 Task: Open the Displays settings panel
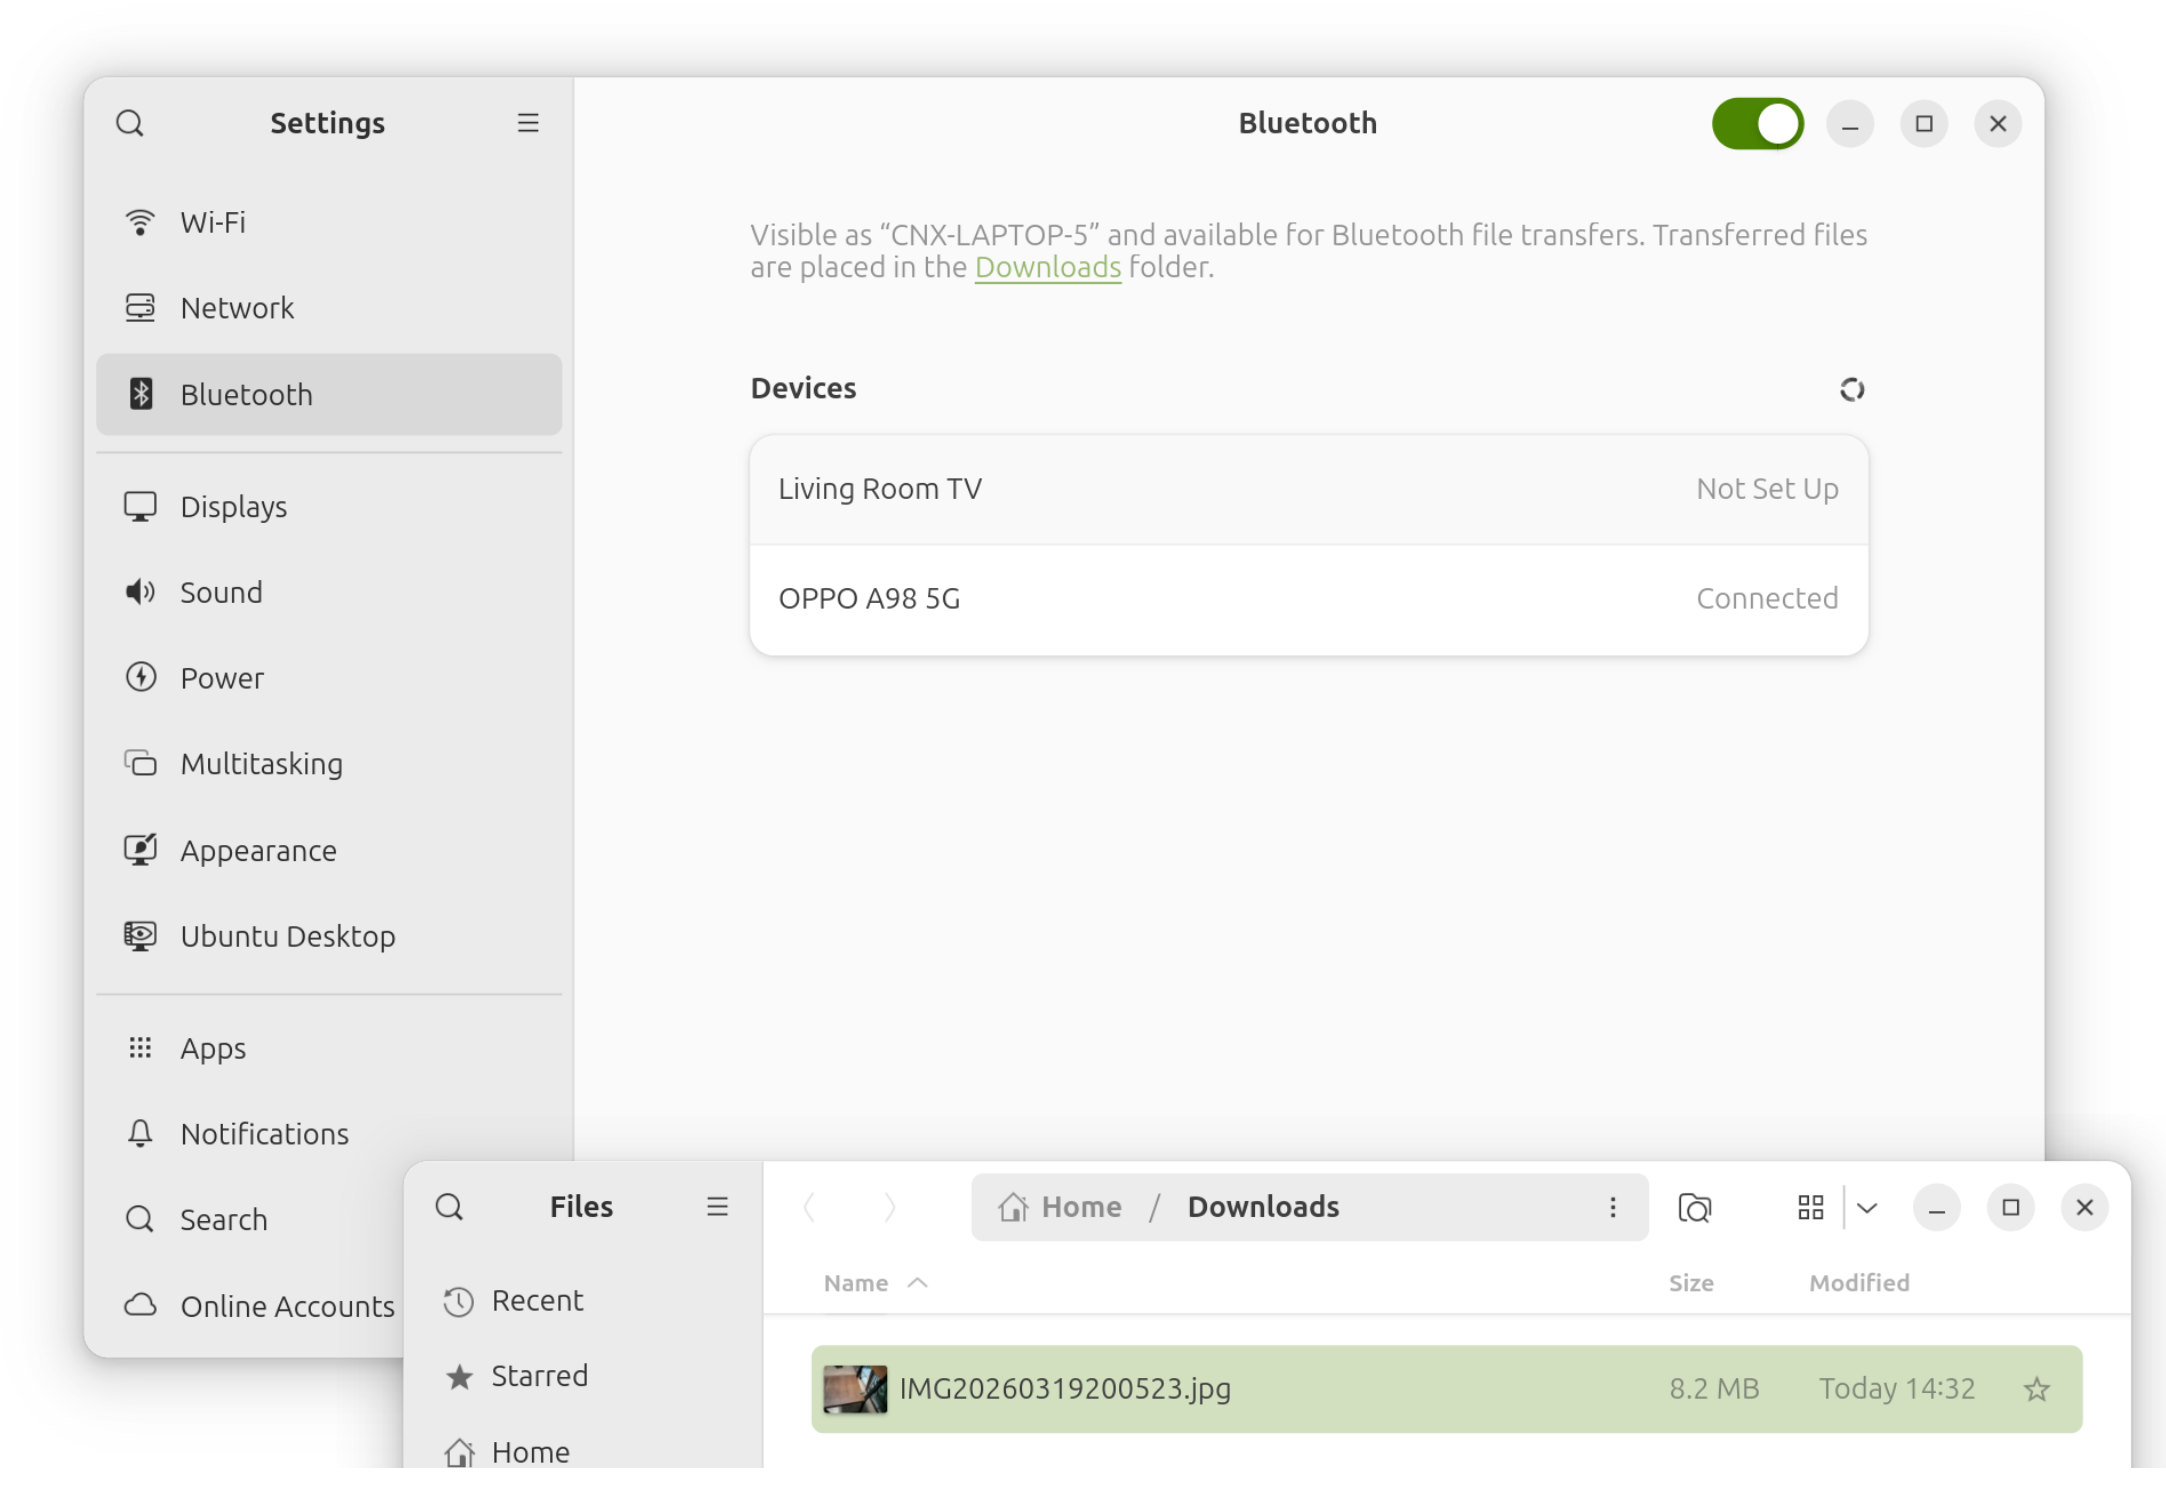click(233, 507)
